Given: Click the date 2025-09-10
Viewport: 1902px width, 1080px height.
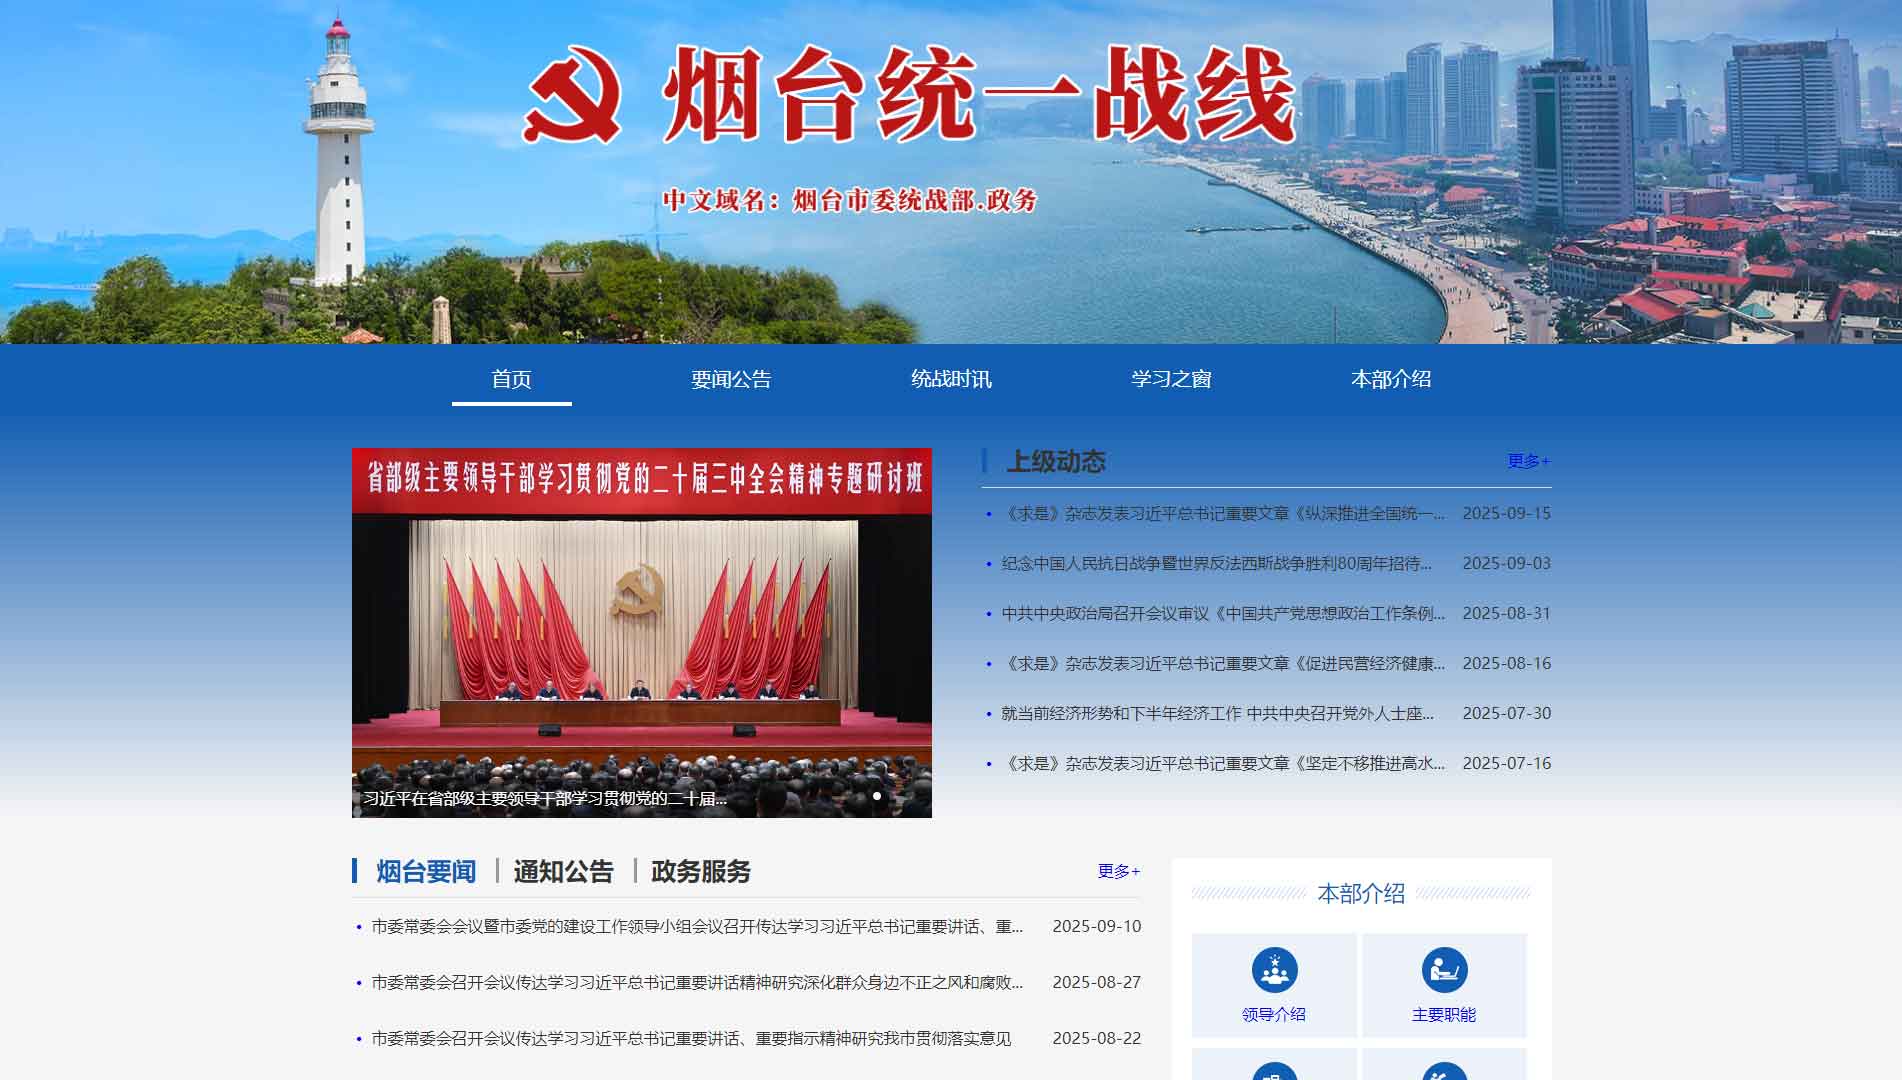Looking at the screenshot, I should [1097, 926].
